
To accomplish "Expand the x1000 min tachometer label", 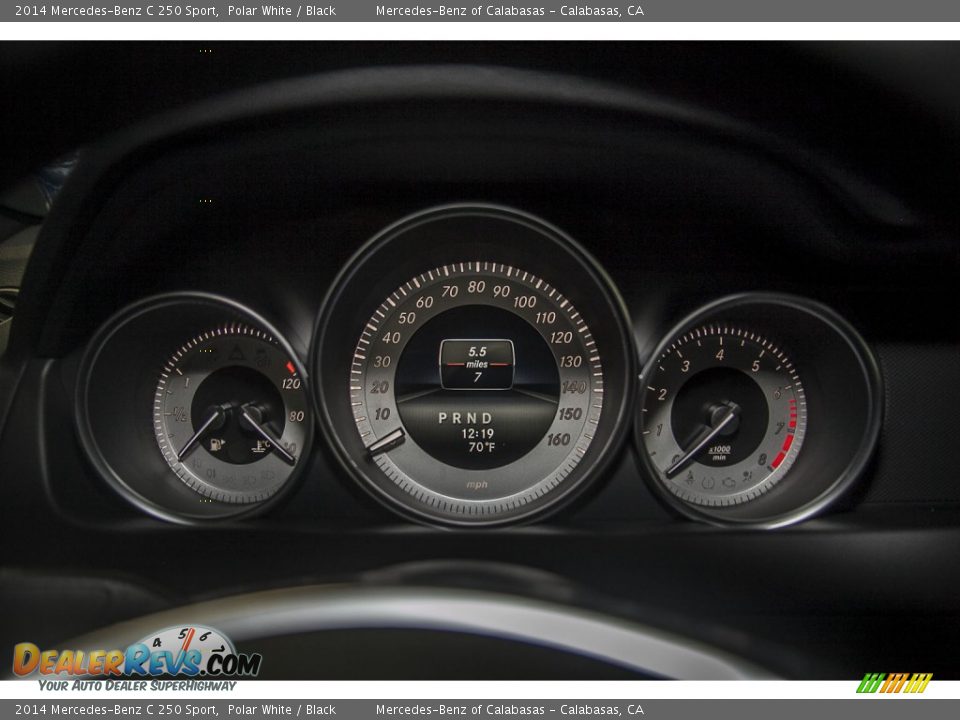I will (719, 451).
